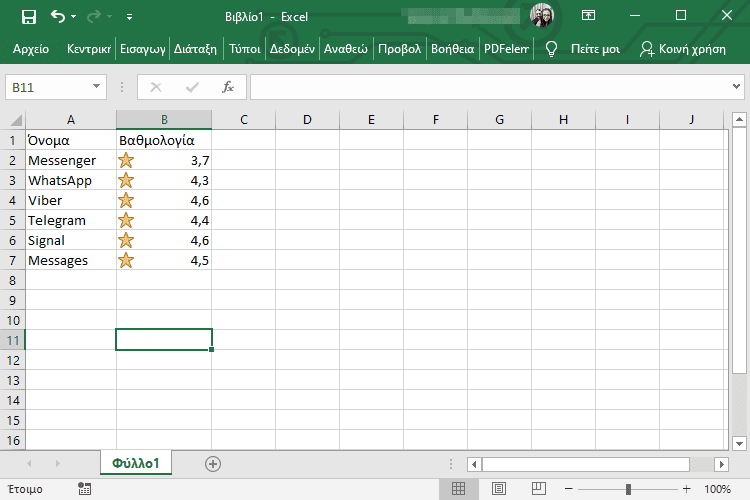Select the WhatsApp cell

71,180
